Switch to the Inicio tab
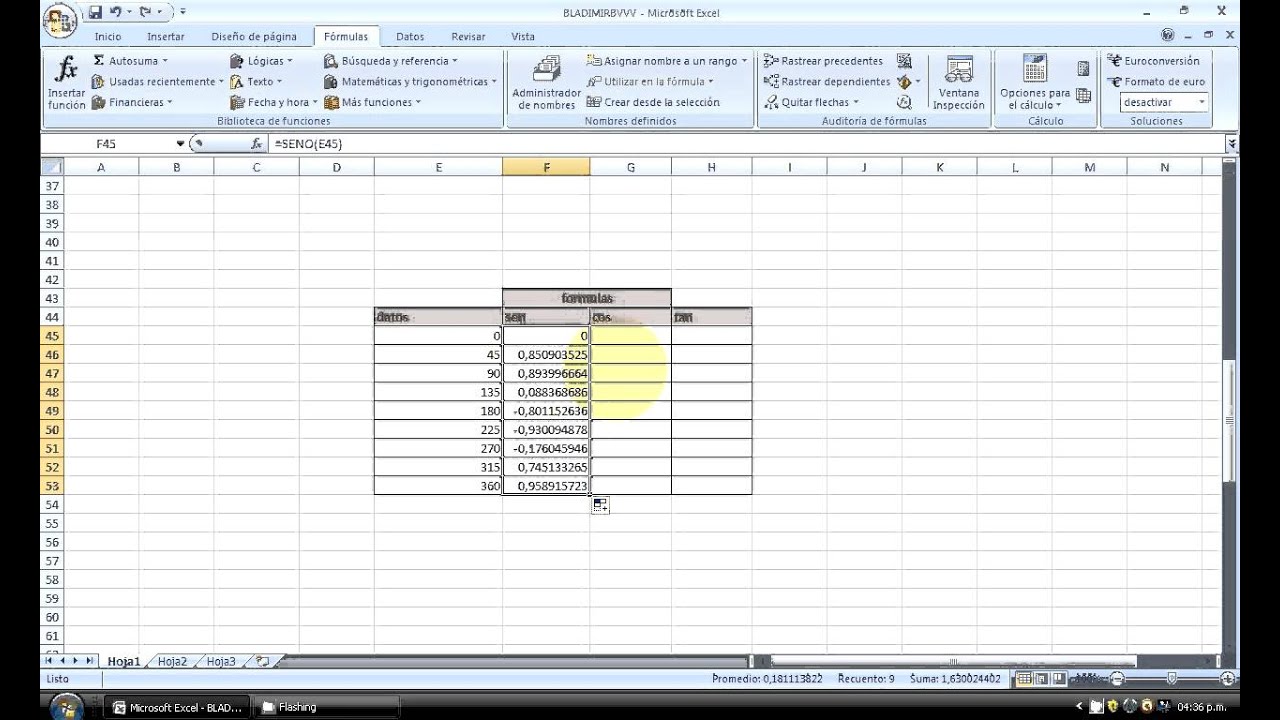The width and height of the screenshot is (1280, 720). [108, 37]
